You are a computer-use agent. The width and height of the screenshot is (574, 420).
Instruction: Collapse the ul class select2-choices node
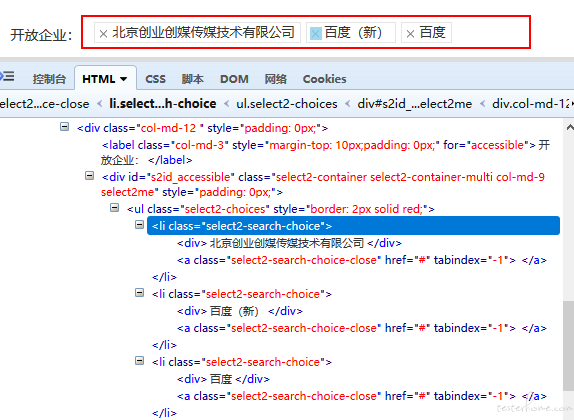point(115,208)
